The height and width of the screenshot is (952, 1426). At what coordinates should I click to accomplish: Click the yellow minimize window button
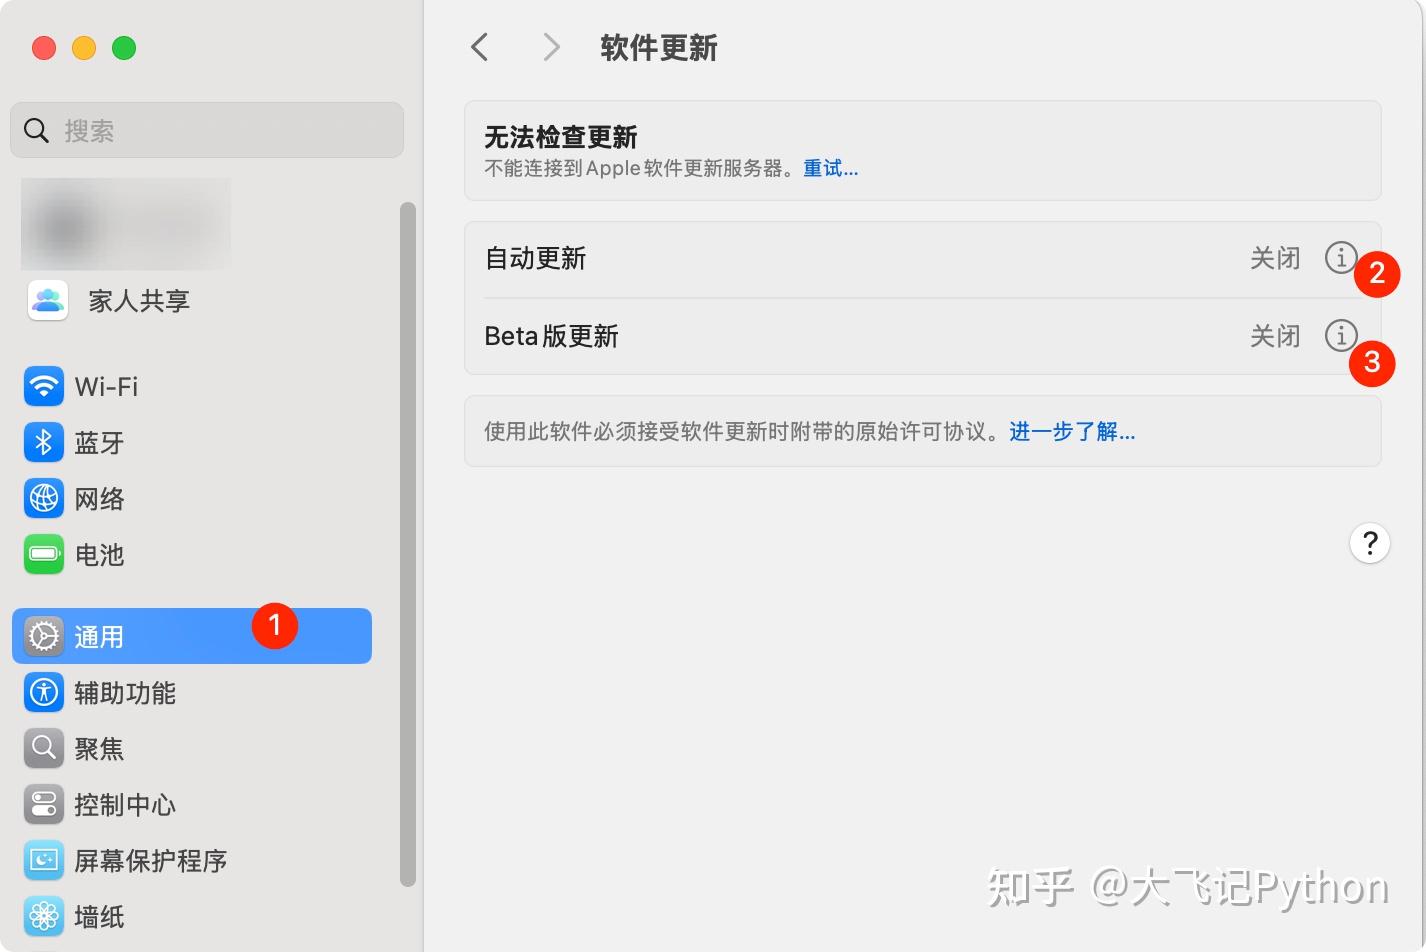(84, 48)
